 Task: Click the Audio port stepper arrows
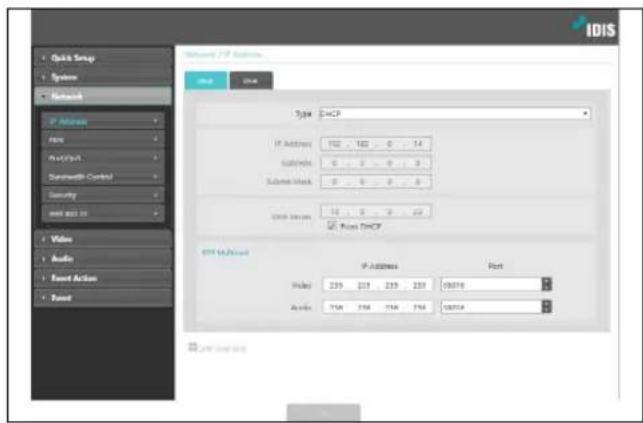coord(547,307)
